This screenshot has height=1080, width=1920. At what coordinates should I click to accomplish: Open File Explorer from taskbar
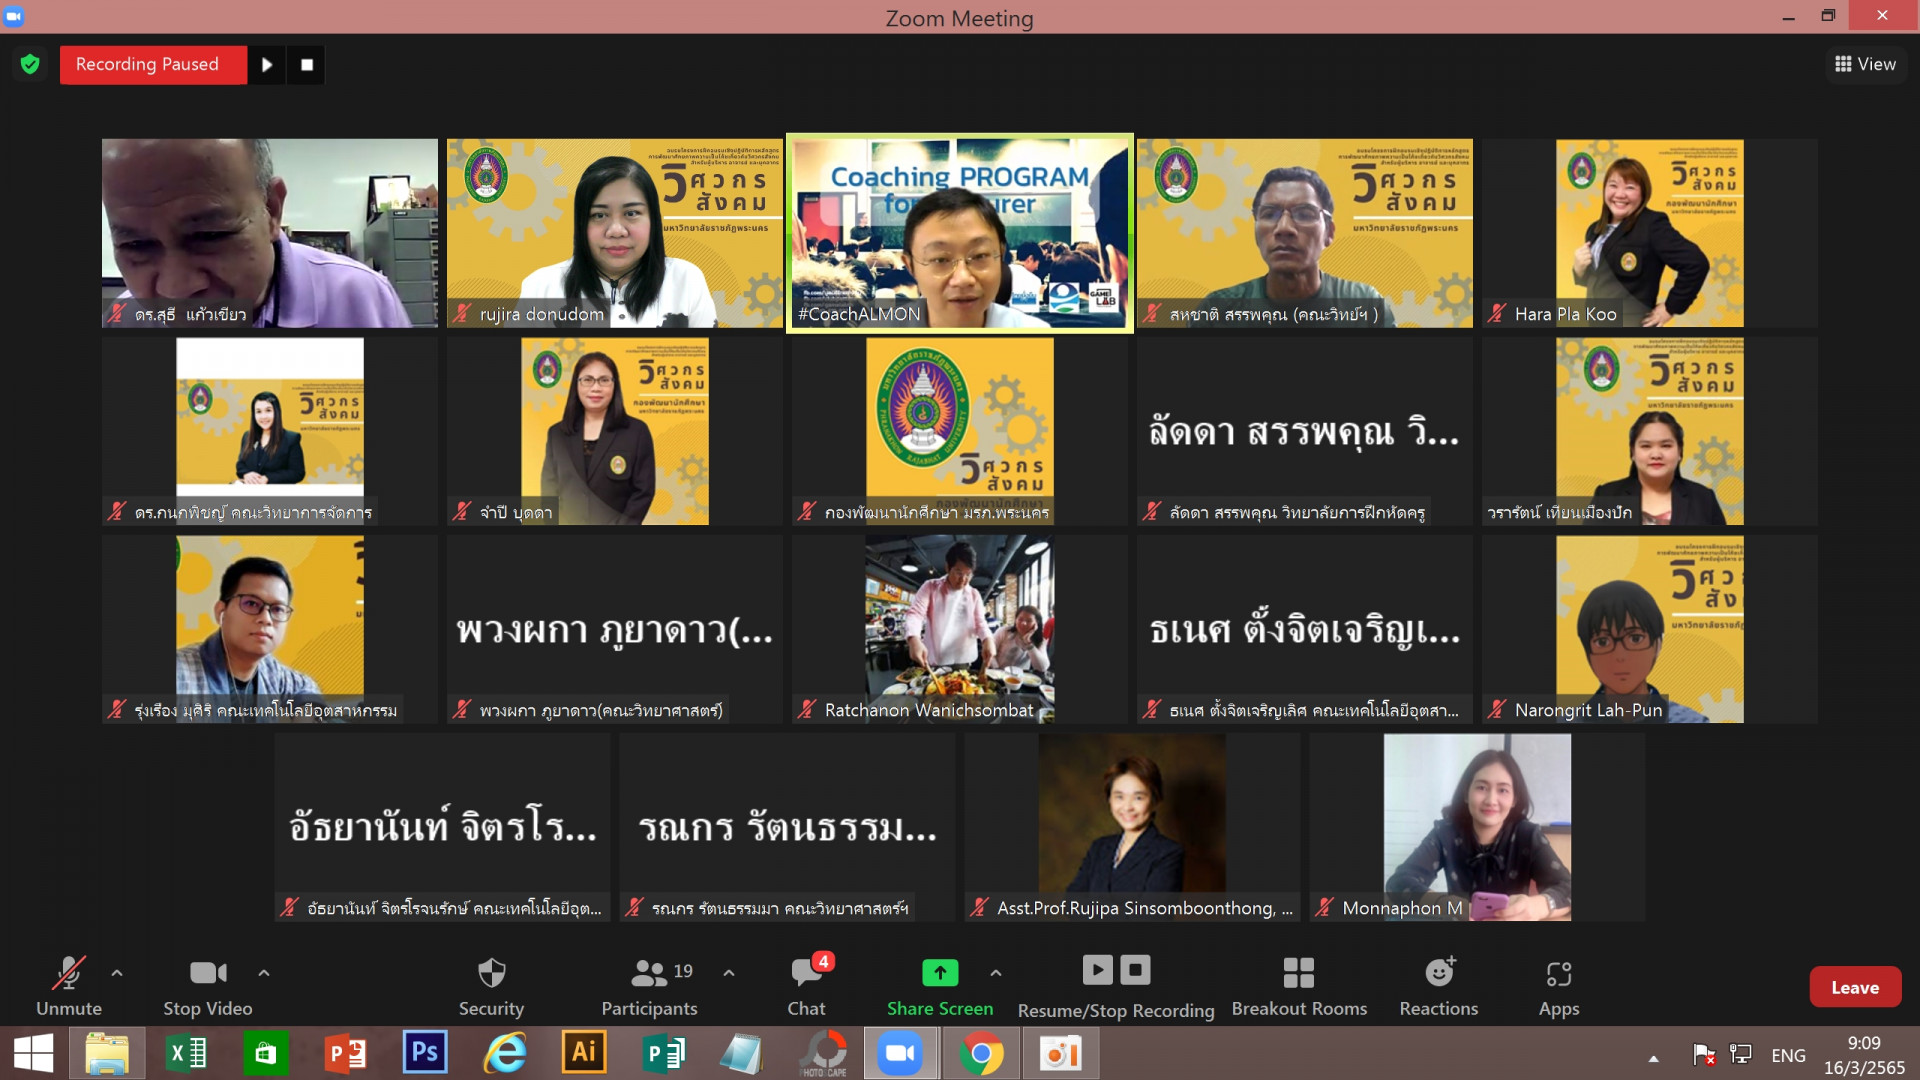click(x=107, y=1053)
